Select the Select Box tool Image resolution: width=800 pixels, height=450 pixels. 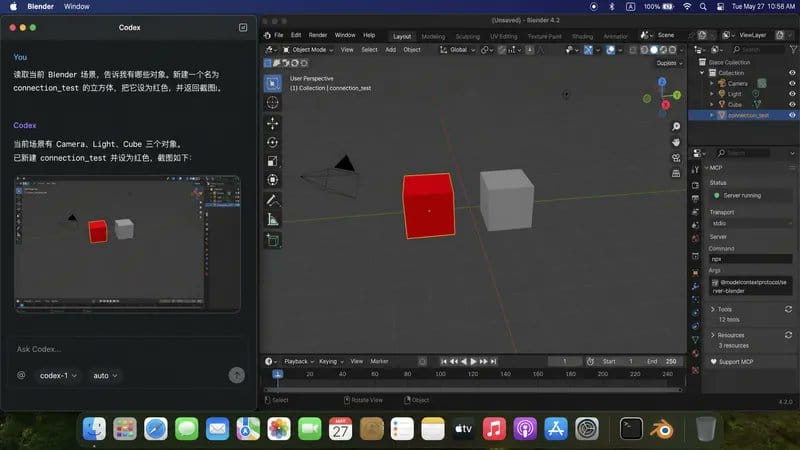point(272,83)
